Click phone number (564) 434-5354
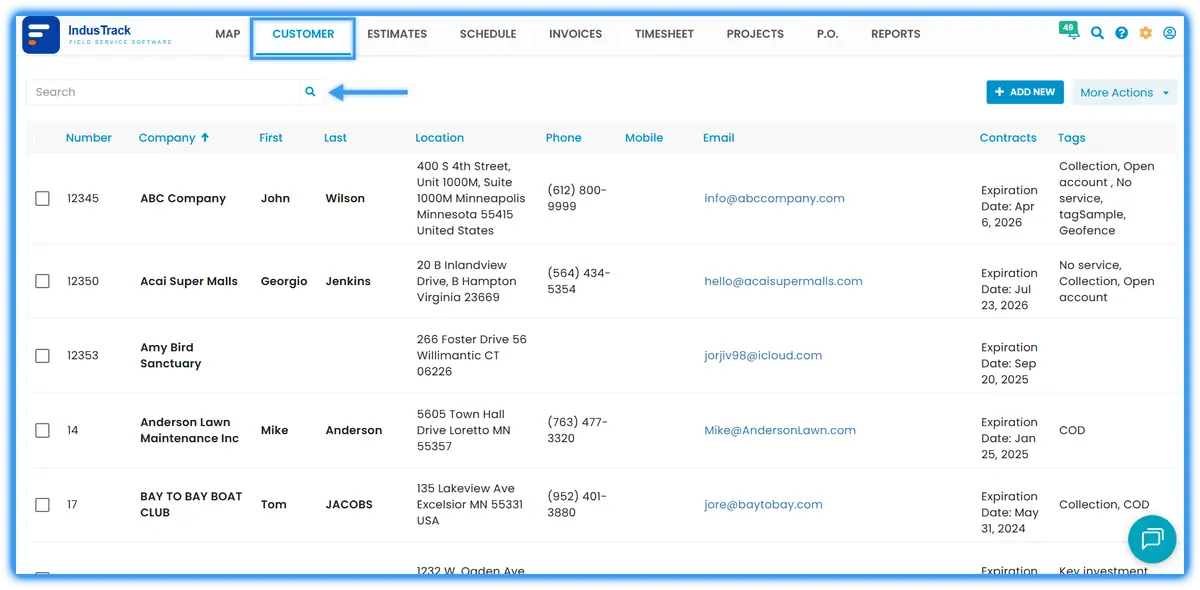Image resolution: width=1200 pixels, height=590 pixels. [x=578, y=282]
